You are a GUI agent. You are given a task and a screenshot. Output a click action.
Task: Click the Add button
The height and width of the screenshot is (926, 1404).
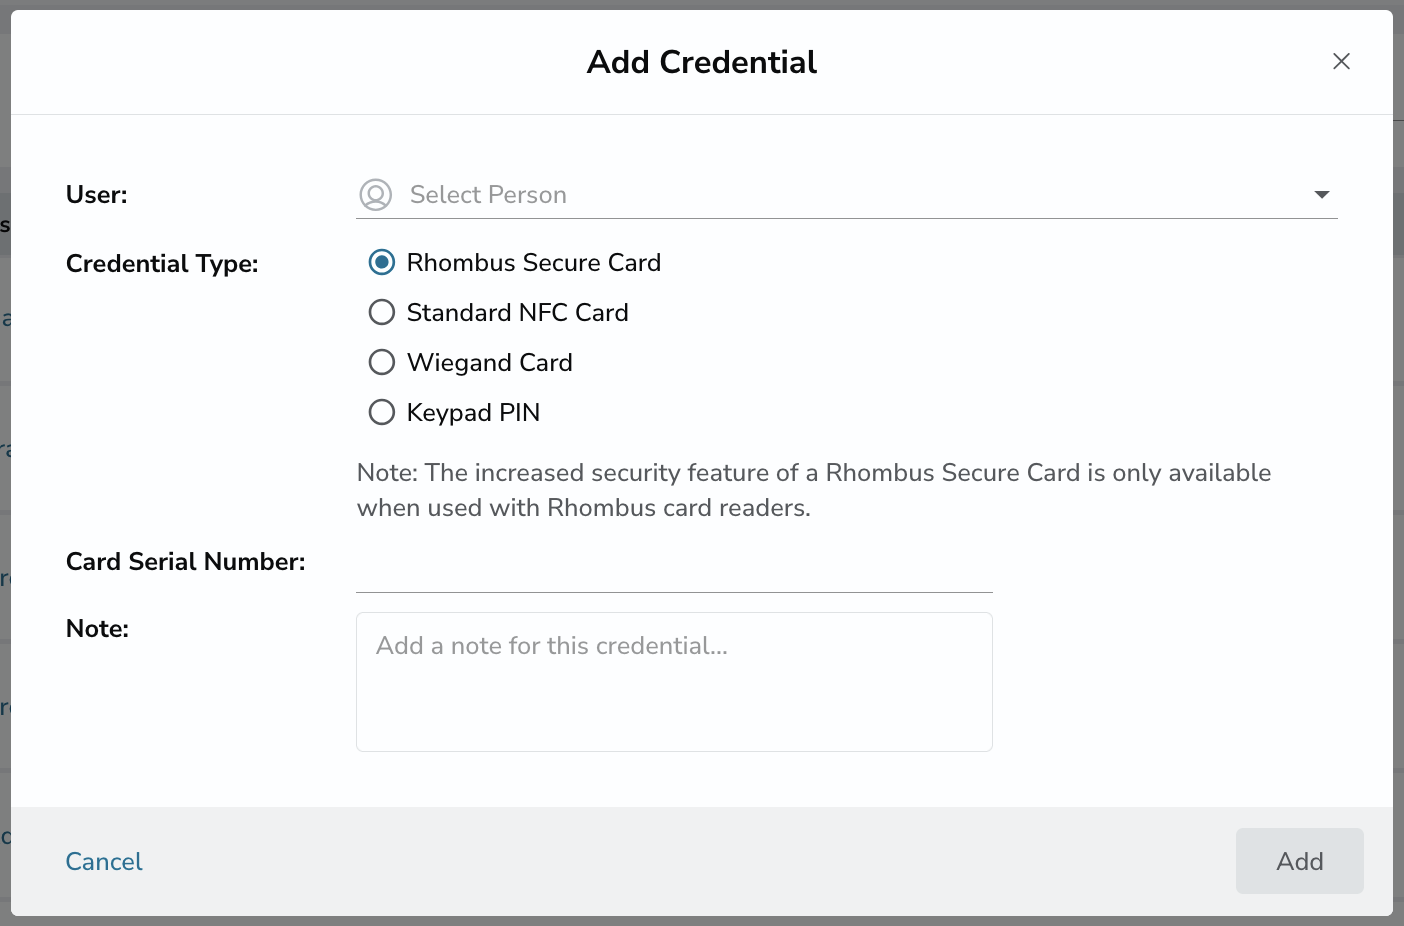tap(1299, 861)
